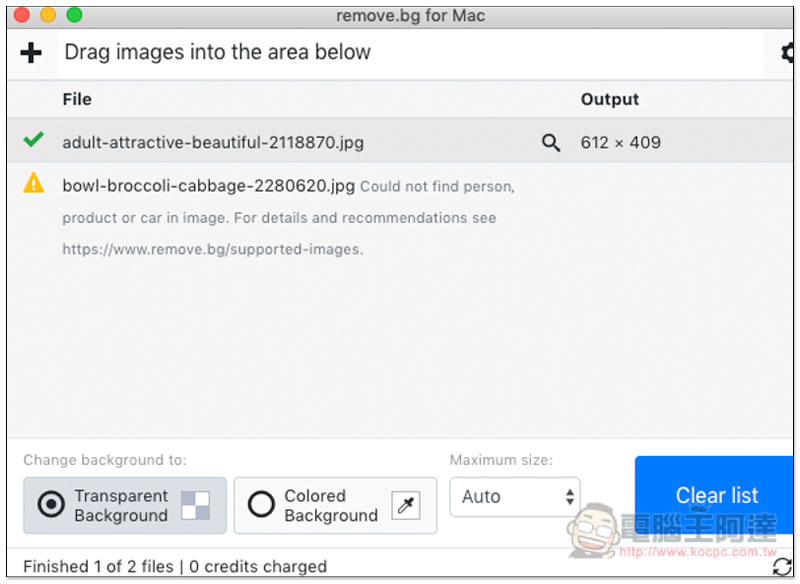Click the transparent checkerboard preview icon
800x584 pixels.
click(195, 506)
